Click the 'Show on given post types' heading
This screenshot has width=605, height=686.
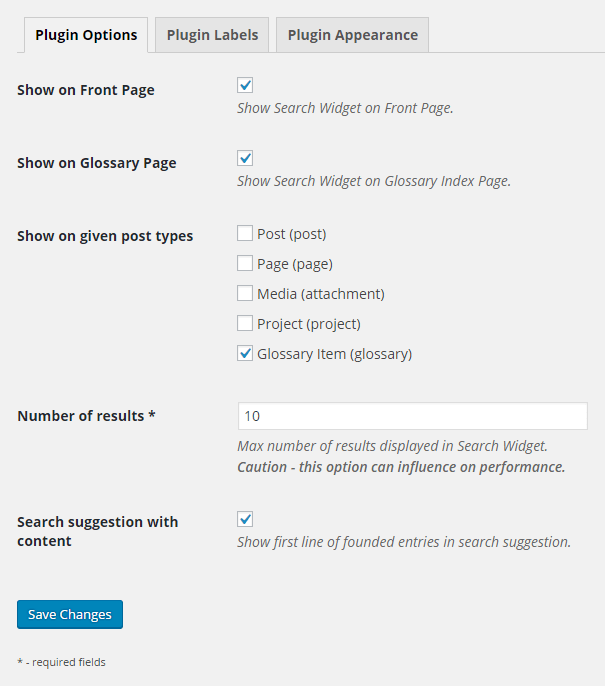coord(105,237)
